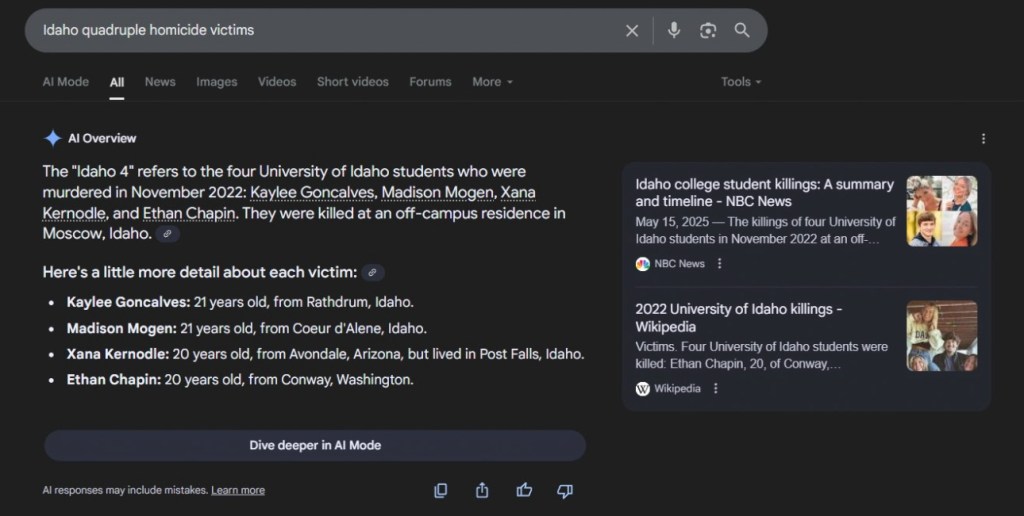Copy the AI Overview response
Screen dimensions: 1024x516
(441, 490)
